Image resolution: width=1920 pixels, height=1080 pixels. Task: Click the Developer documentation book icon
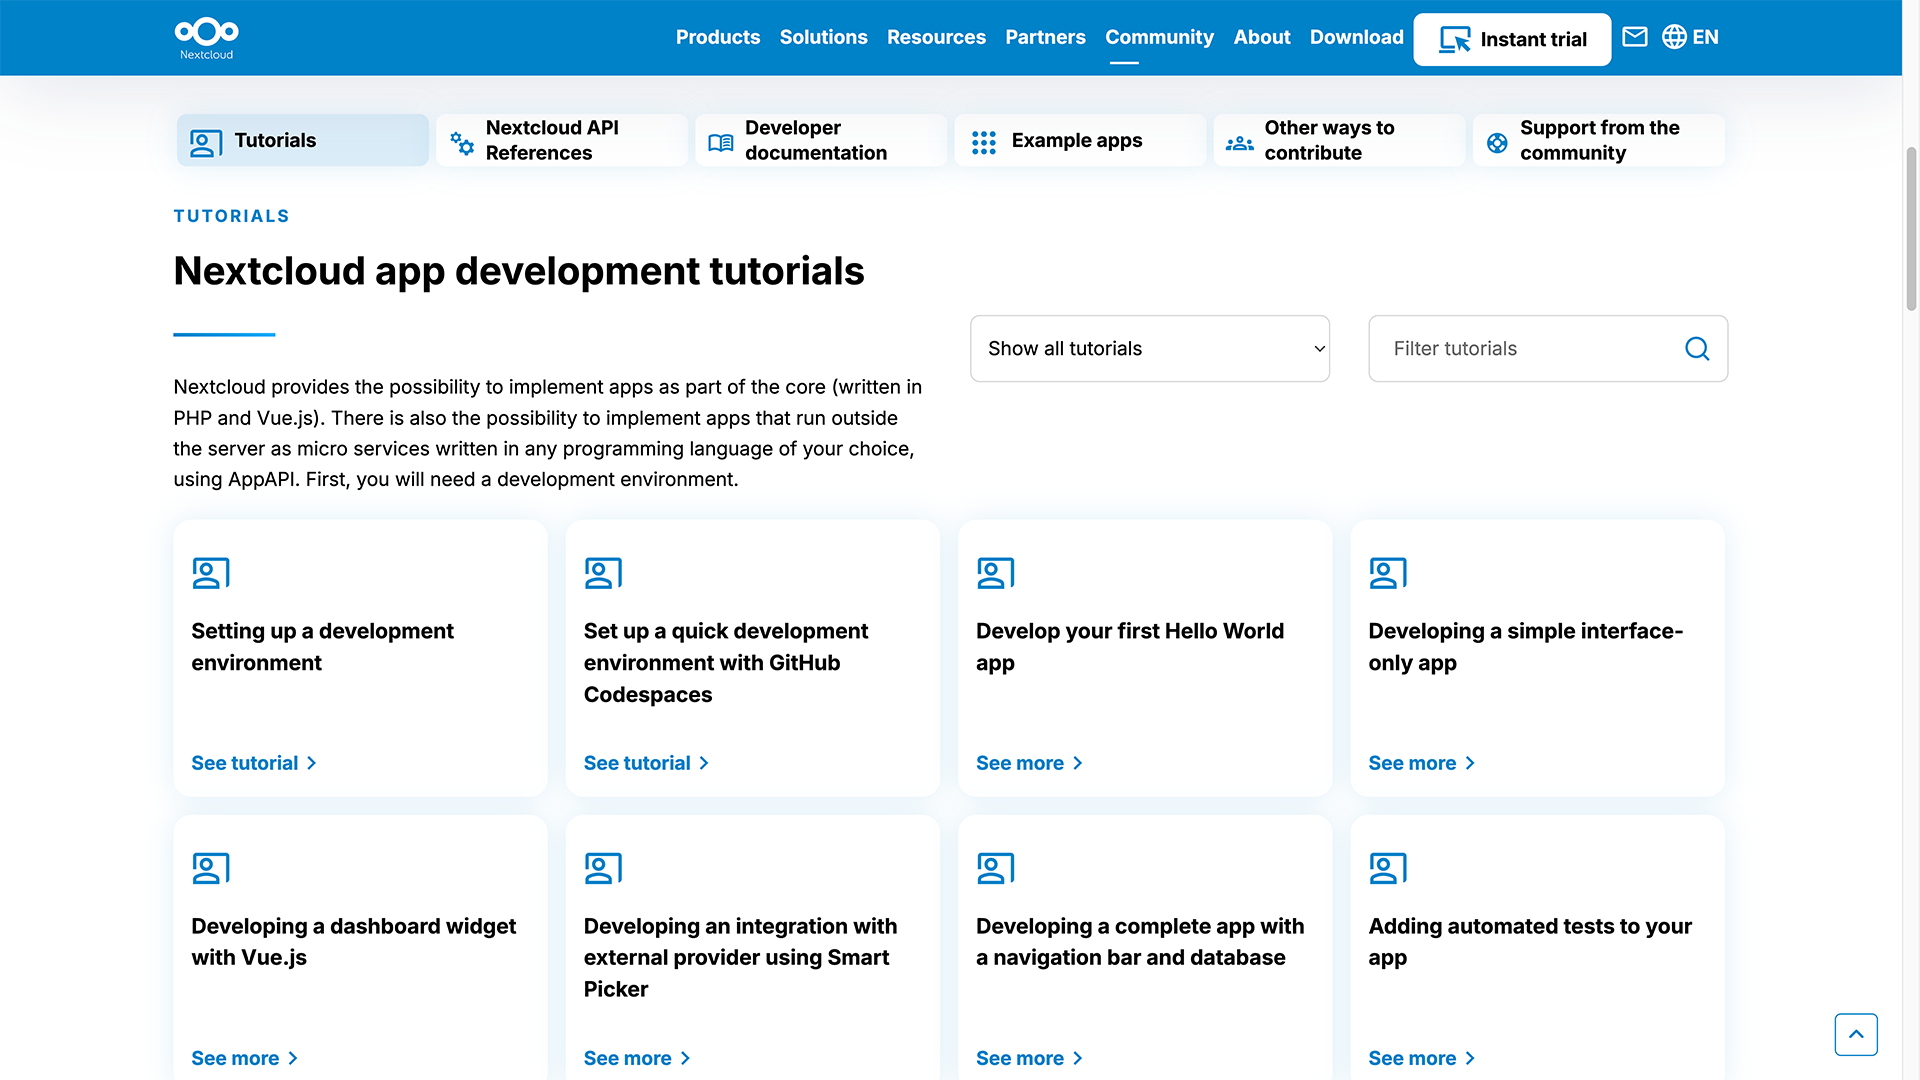pyautogui.click(x=720, y=141)
